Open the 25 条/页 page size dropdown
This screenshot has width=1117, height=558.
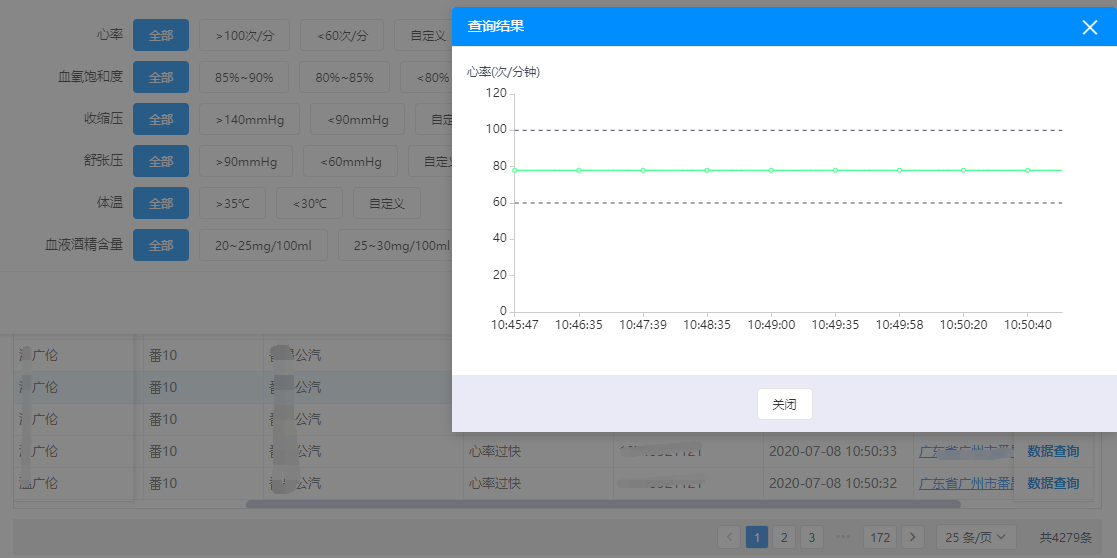click(975, 537)
